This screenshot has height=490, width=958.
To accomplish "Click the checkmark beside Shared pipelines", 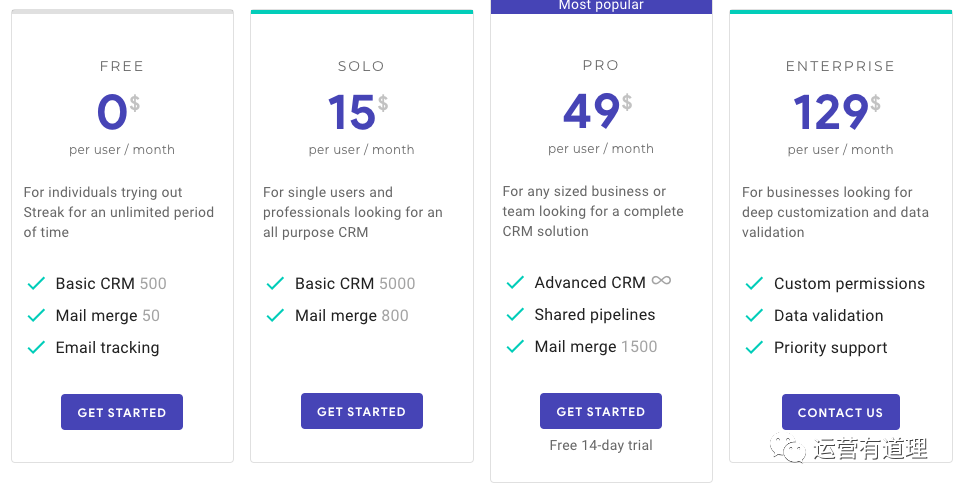I will [x=515, y=315].
